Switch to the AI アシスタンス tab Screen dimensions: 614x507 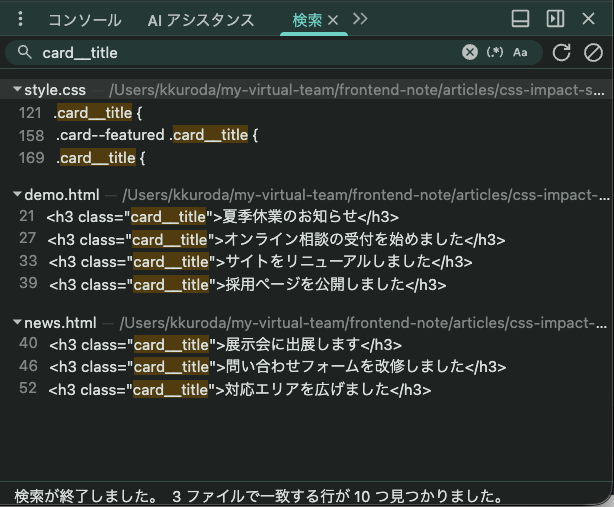pyautogui.click(x=201, y=20)
